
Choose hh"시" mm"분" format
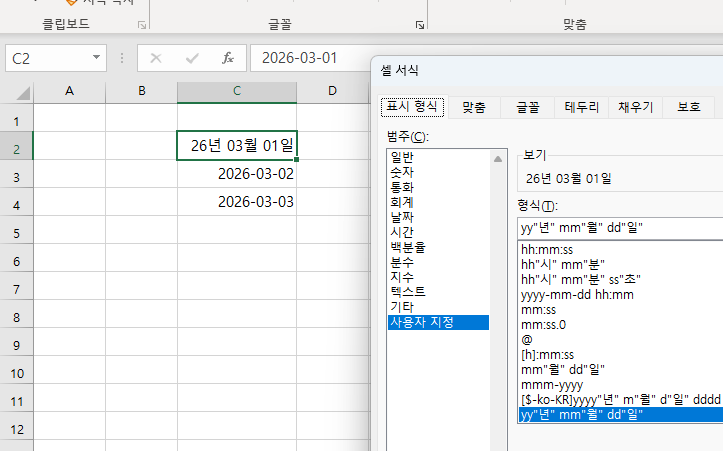pyautogui.click(x=620, y=265)
